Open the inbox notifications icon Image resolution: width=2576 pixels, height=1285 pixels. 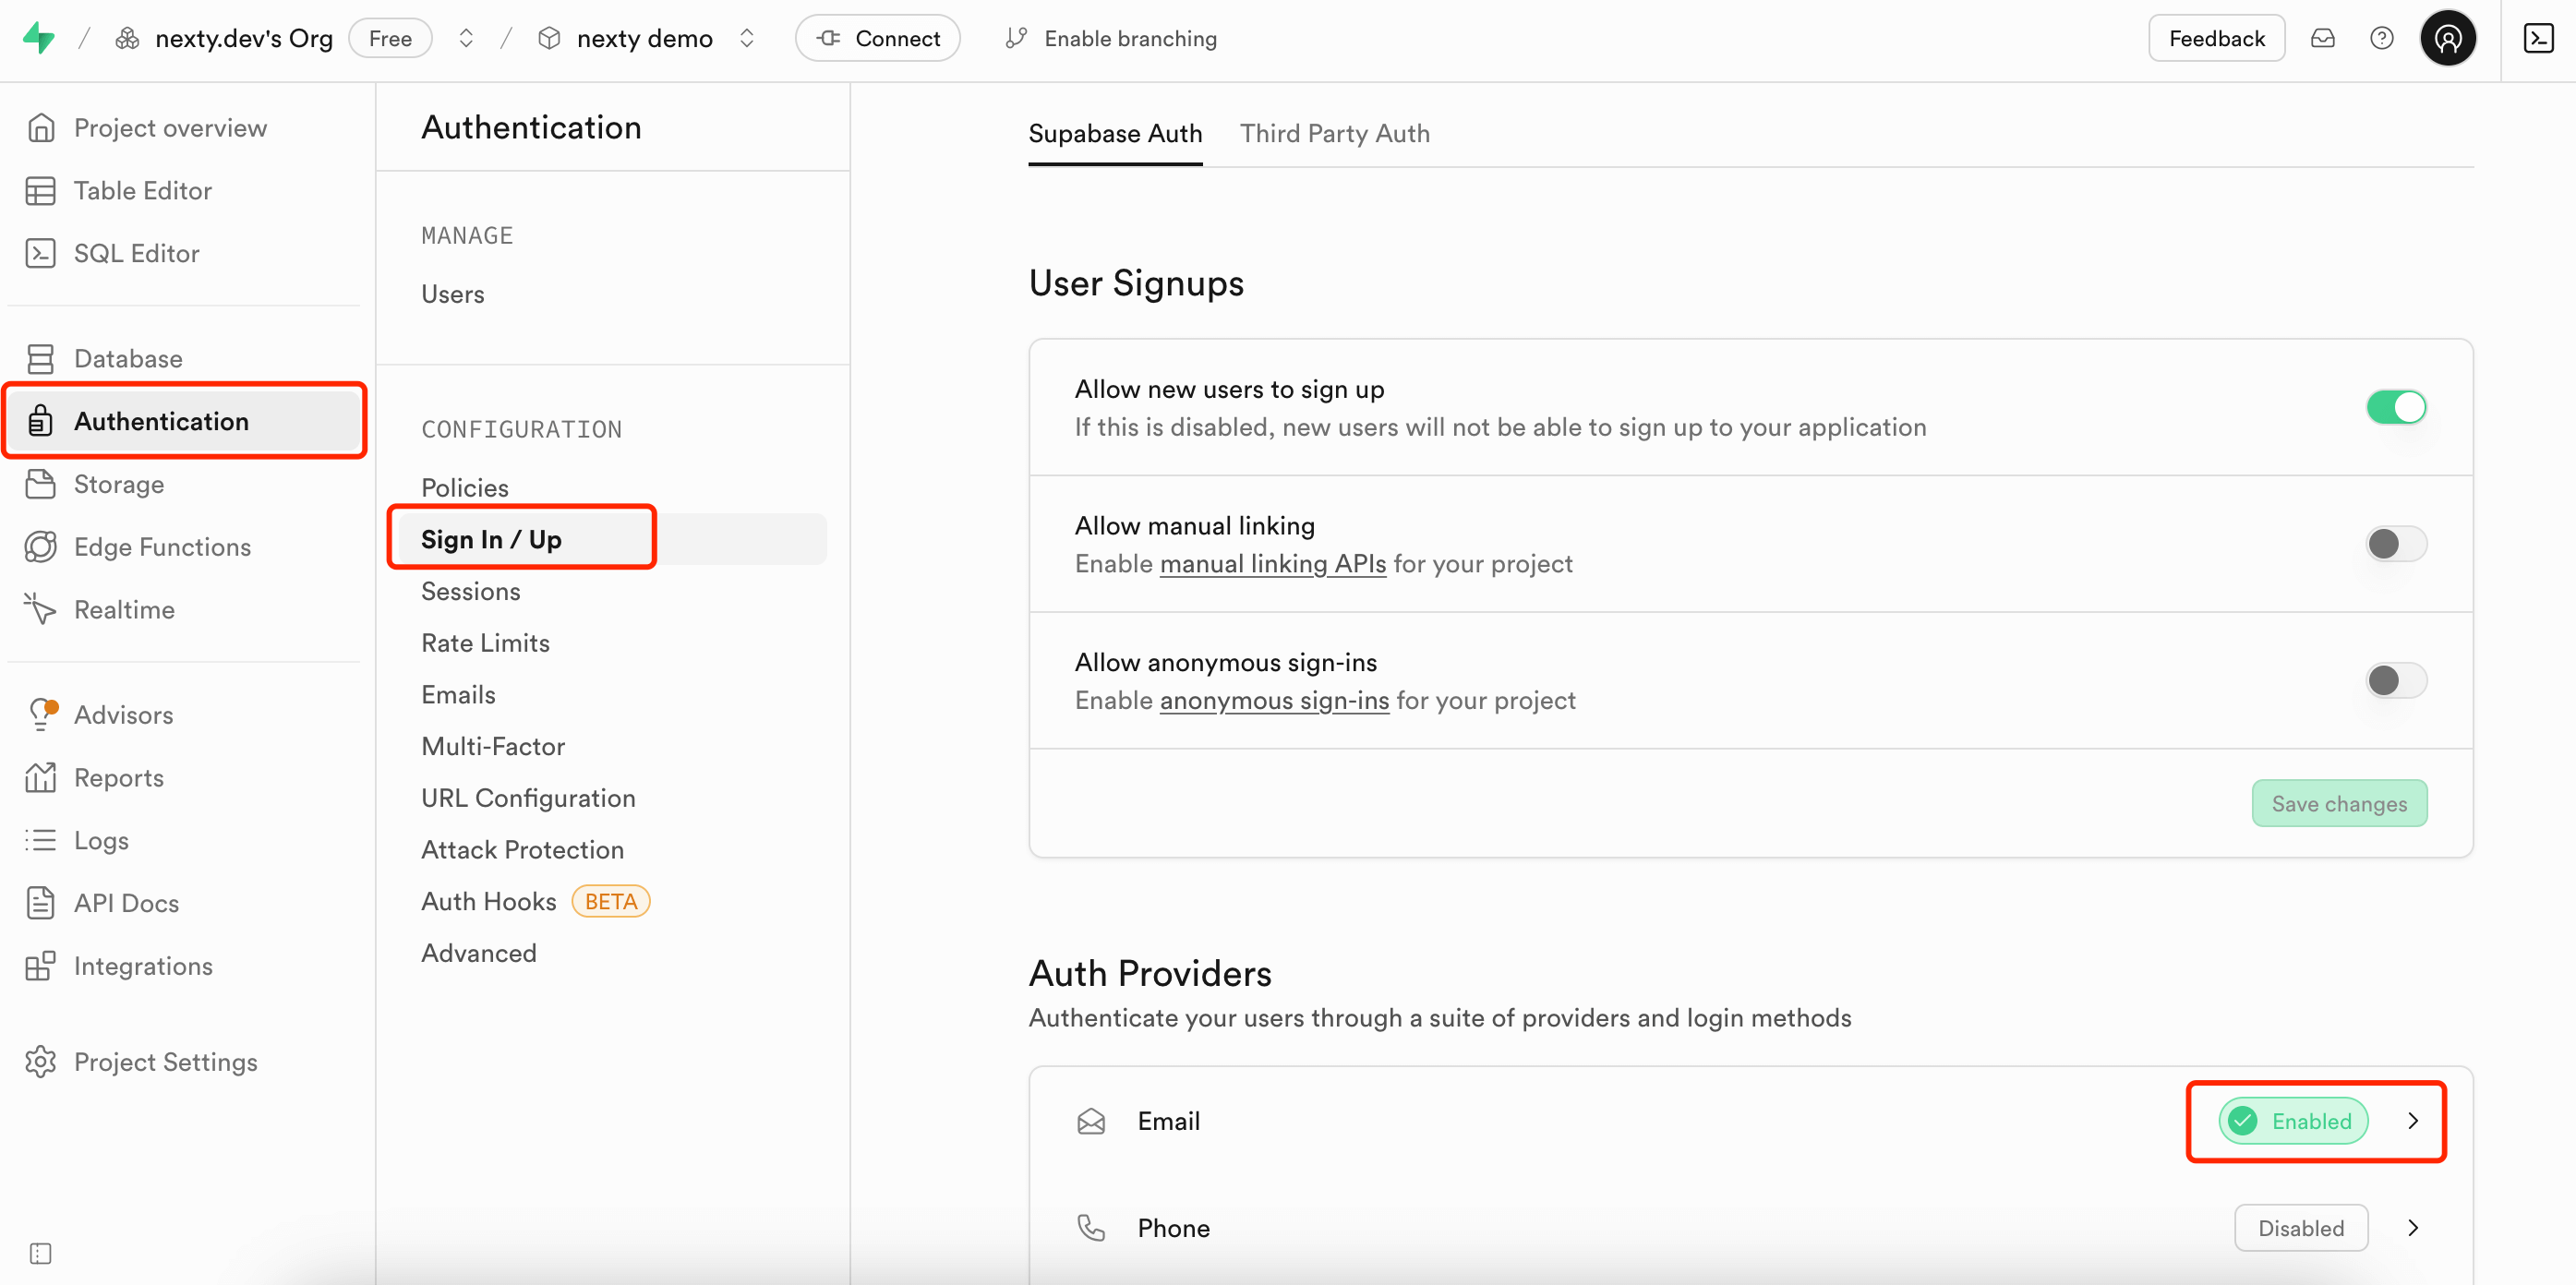pos(2322,38)
